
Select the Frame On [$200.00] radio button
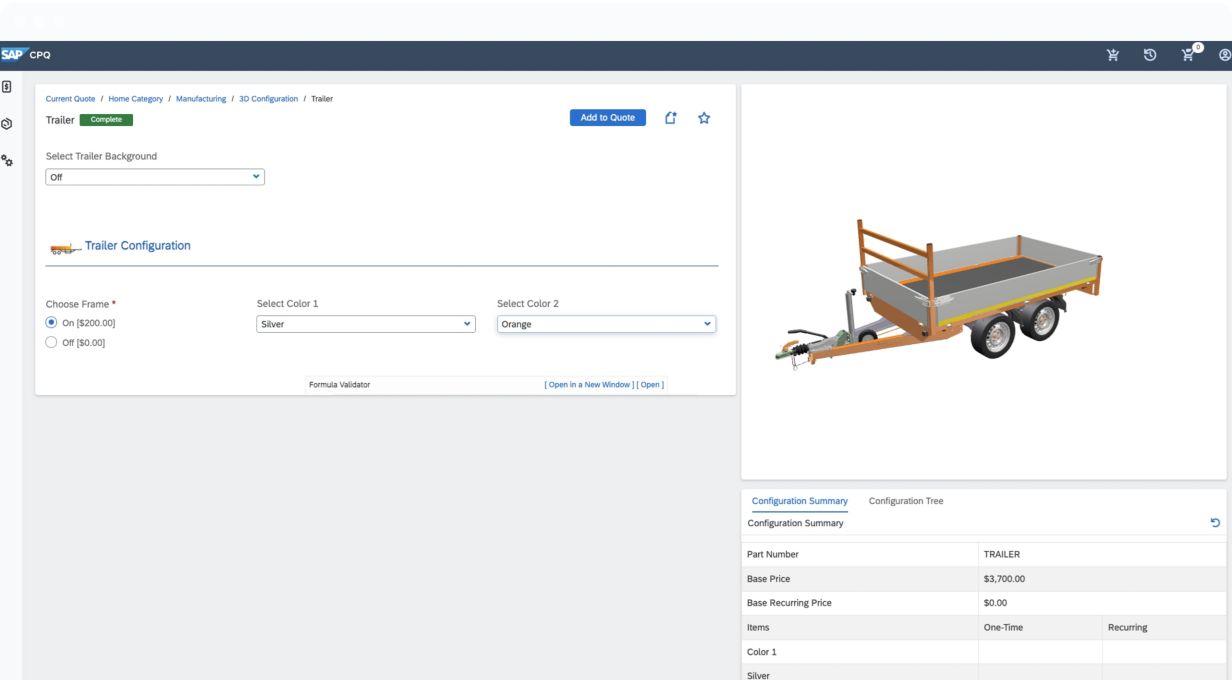click(52, 323)
